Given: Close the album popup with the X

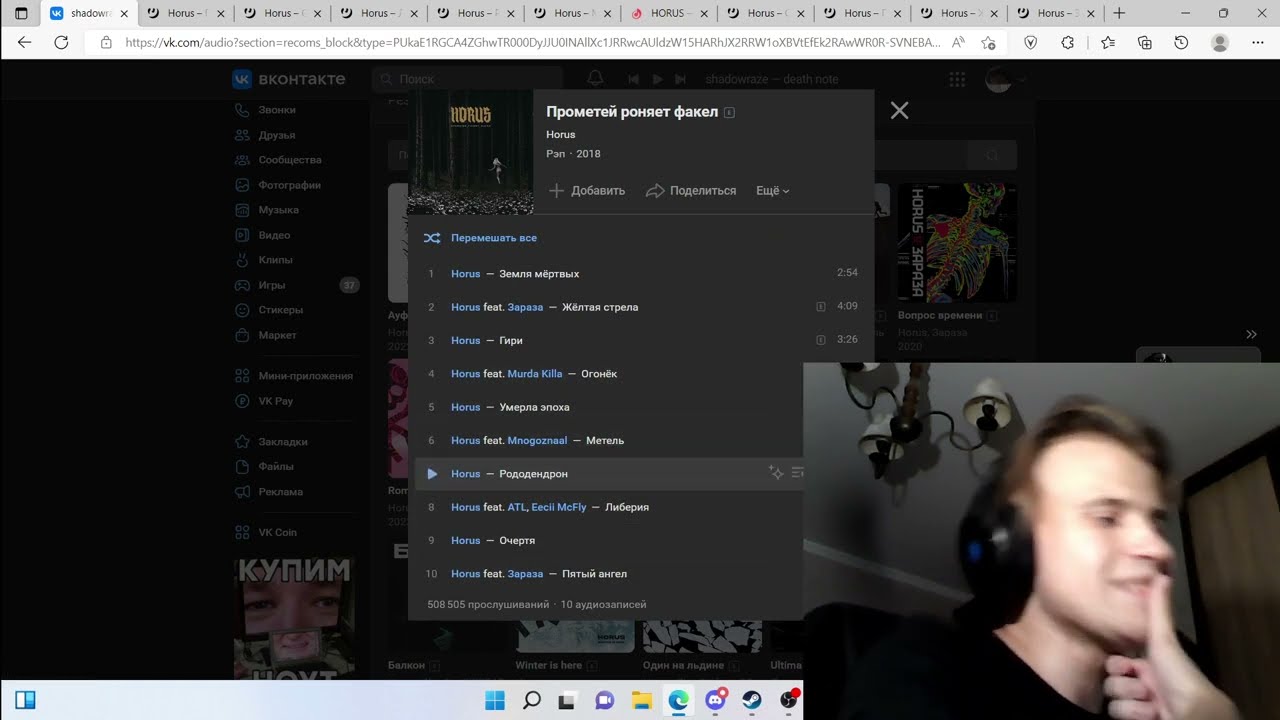Looking at the screenshot, I should pos(899,111).
